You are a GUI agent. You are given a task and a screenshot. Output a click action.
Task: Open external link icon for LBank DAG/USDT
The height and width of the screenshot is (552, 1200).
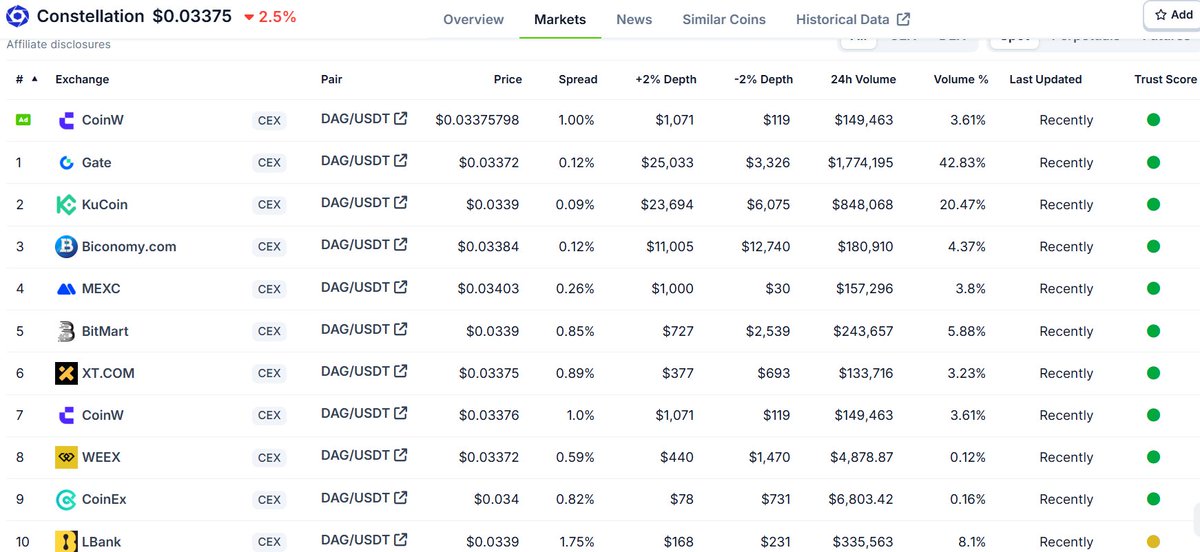[401, 539]
